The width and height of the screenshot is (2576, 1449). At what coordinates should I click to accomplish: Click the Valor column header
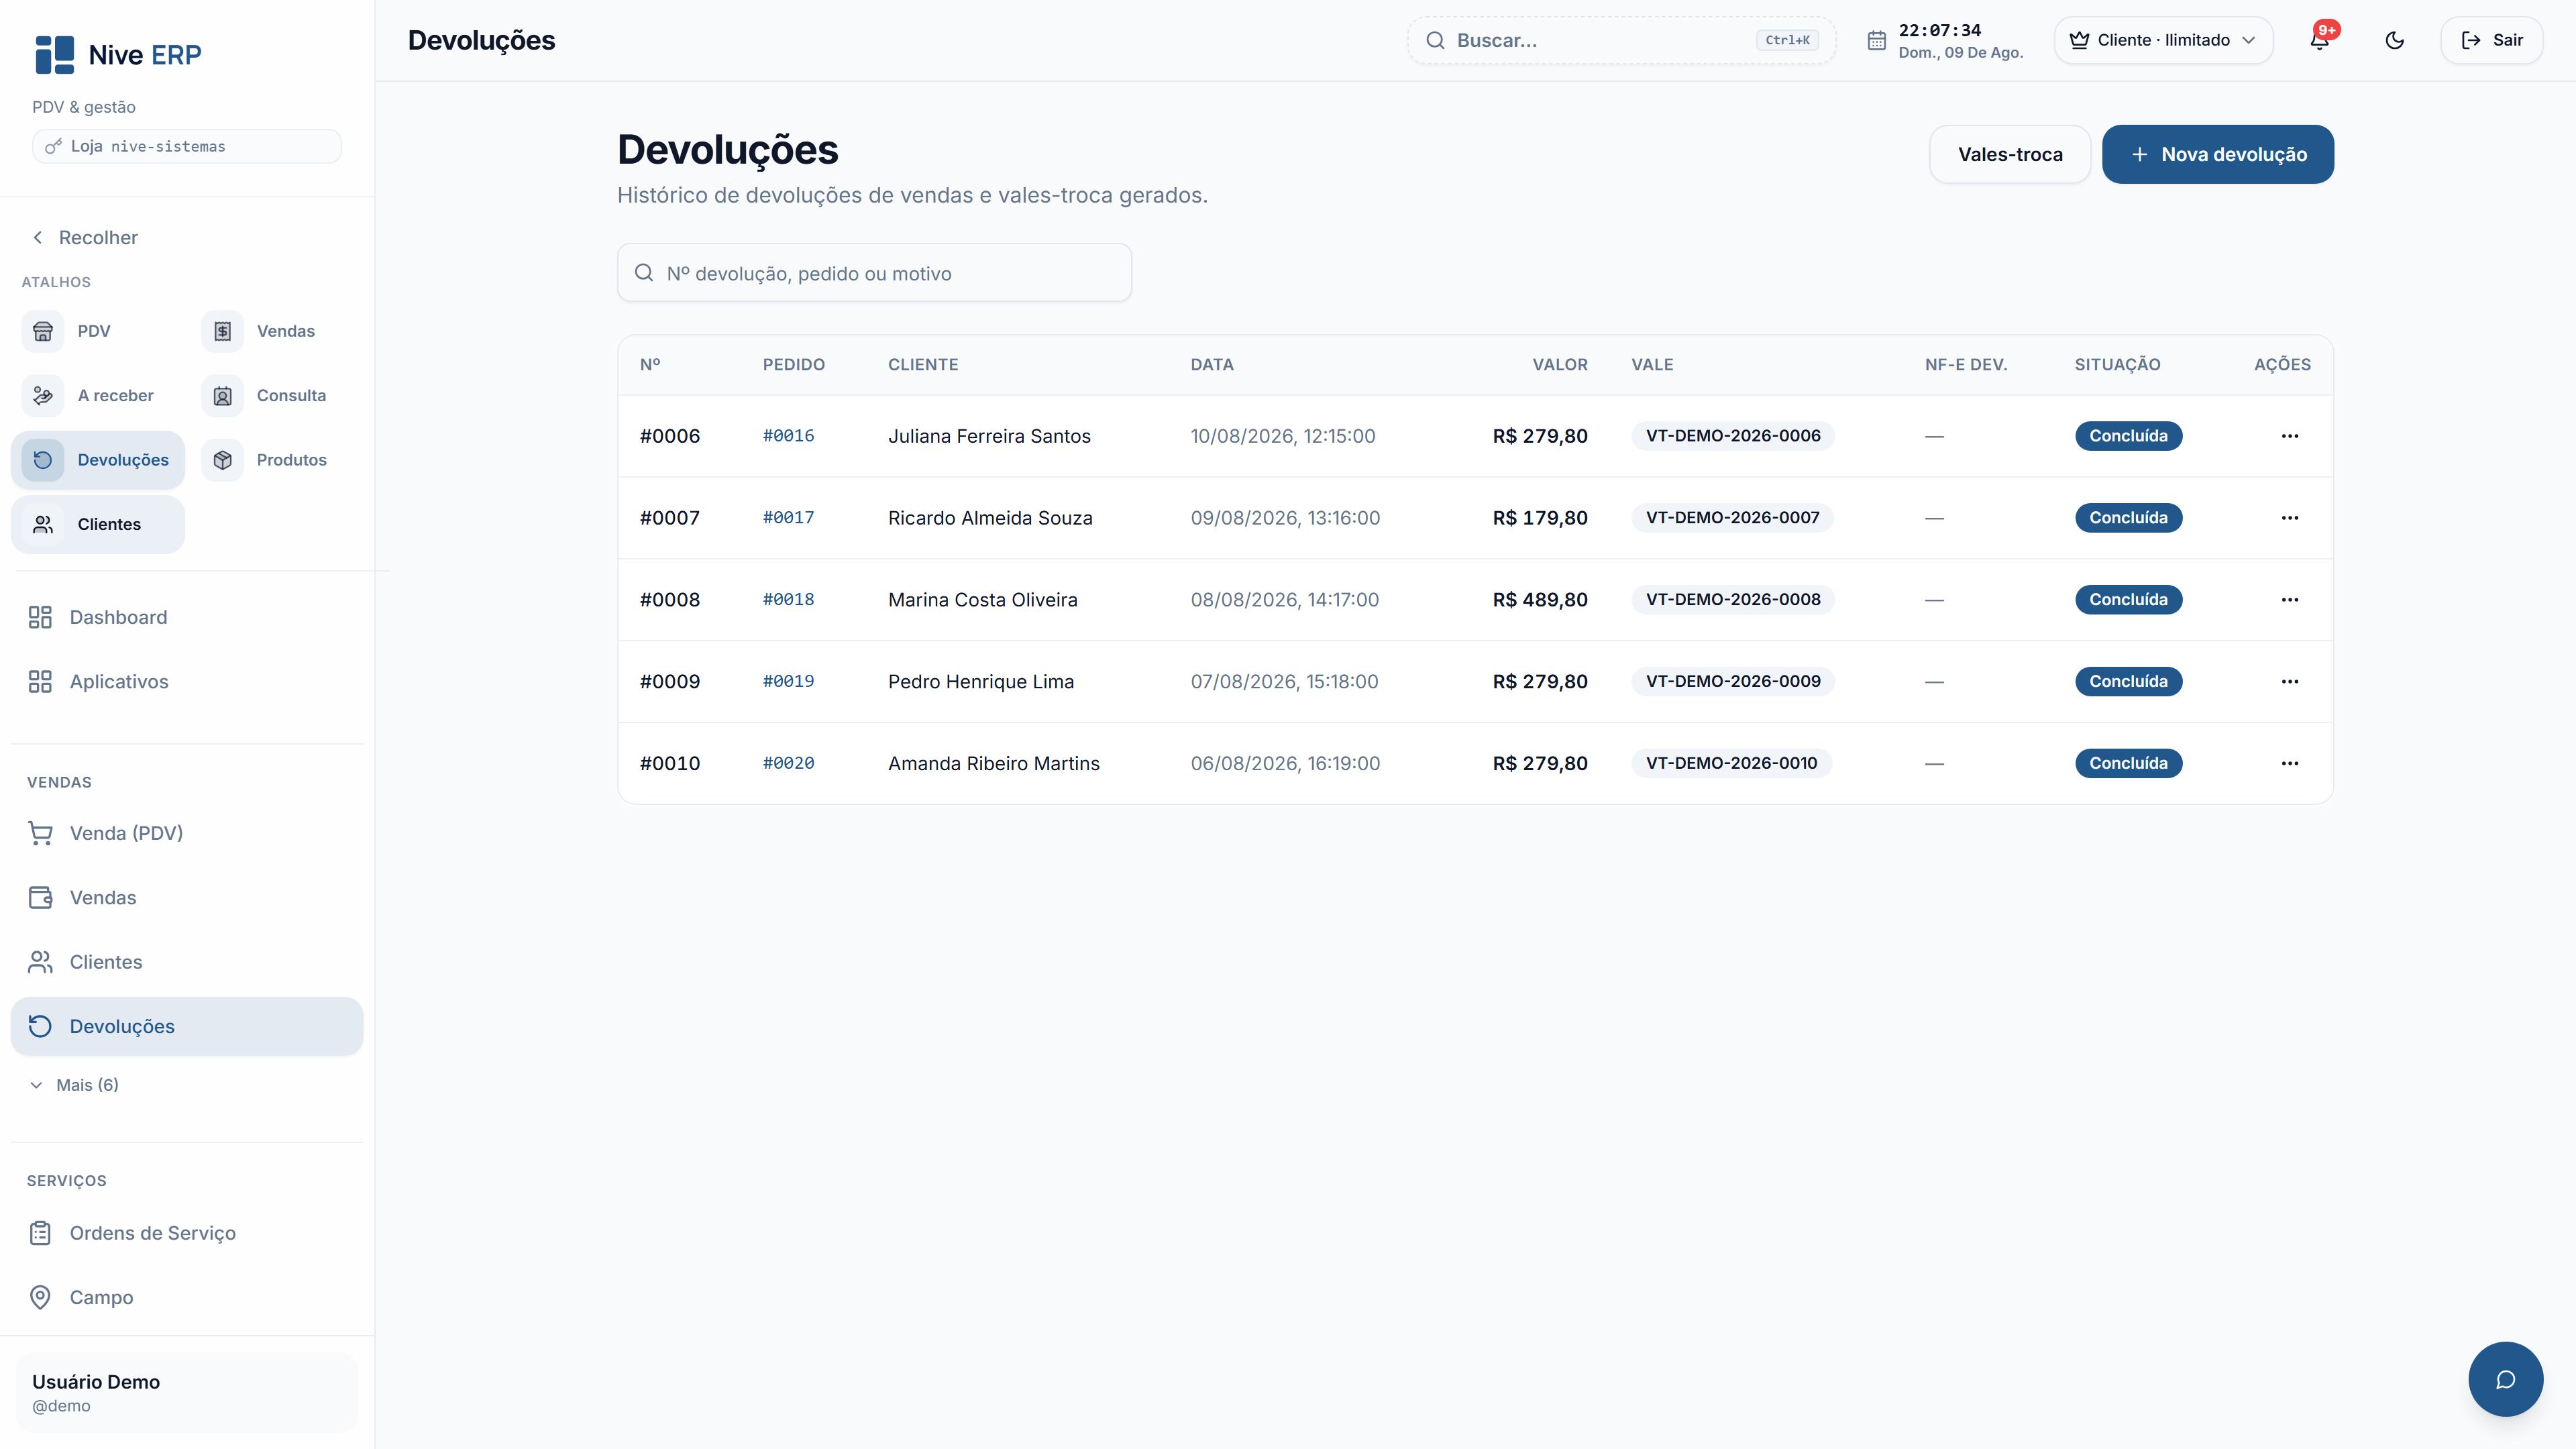1560,365
